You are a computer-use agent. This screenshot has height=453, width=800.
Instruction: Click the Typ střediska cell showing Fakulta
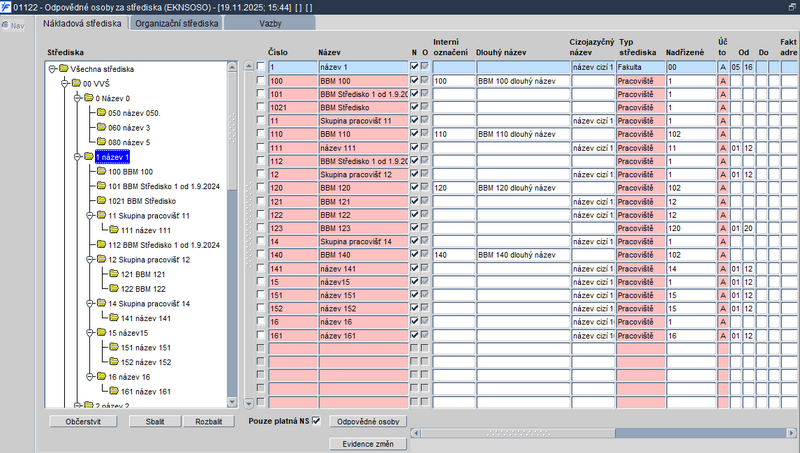coord(640,67)
